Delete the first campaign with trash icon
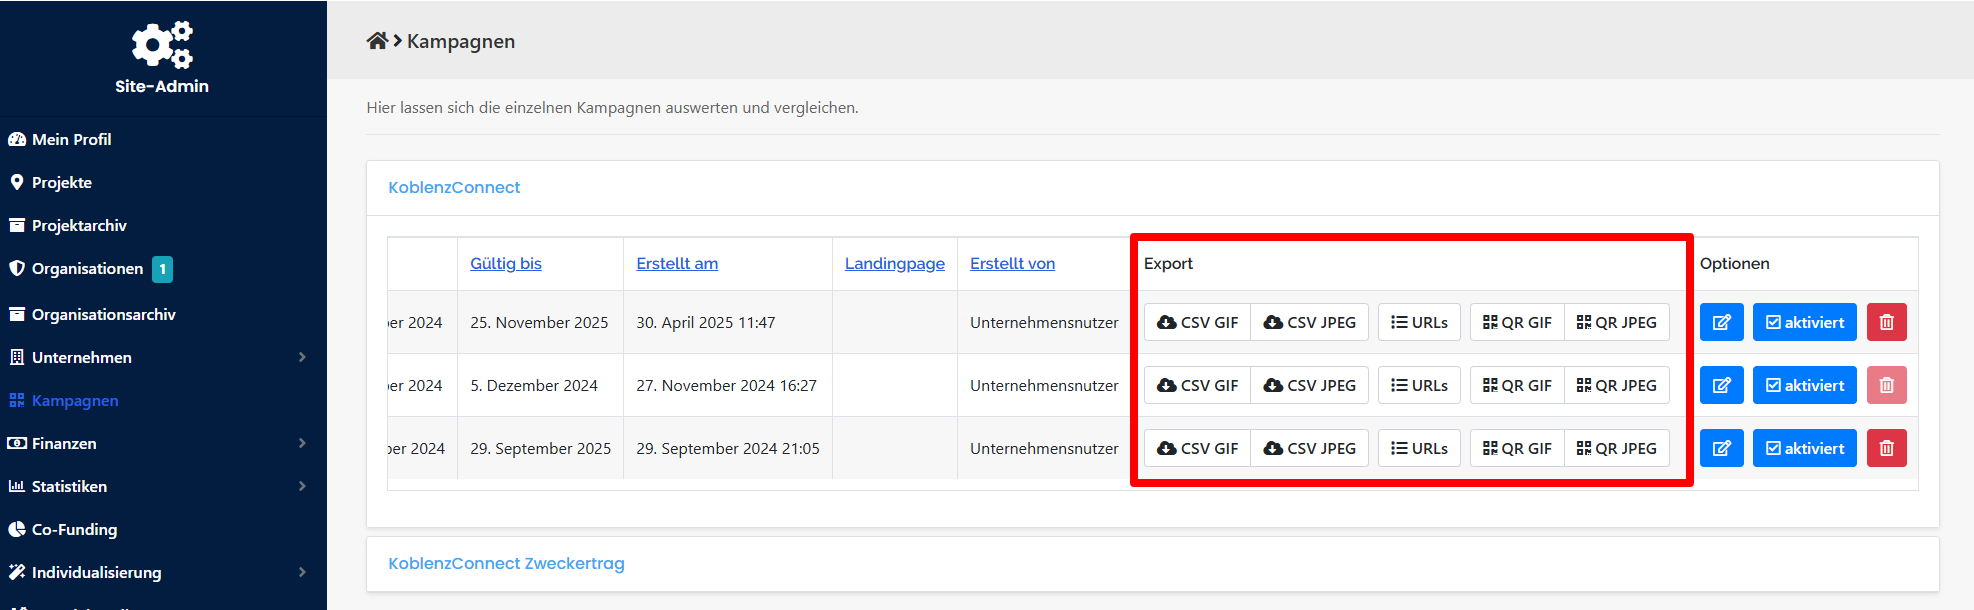This screenshot has width=1974, height=610. (1886, 322)
